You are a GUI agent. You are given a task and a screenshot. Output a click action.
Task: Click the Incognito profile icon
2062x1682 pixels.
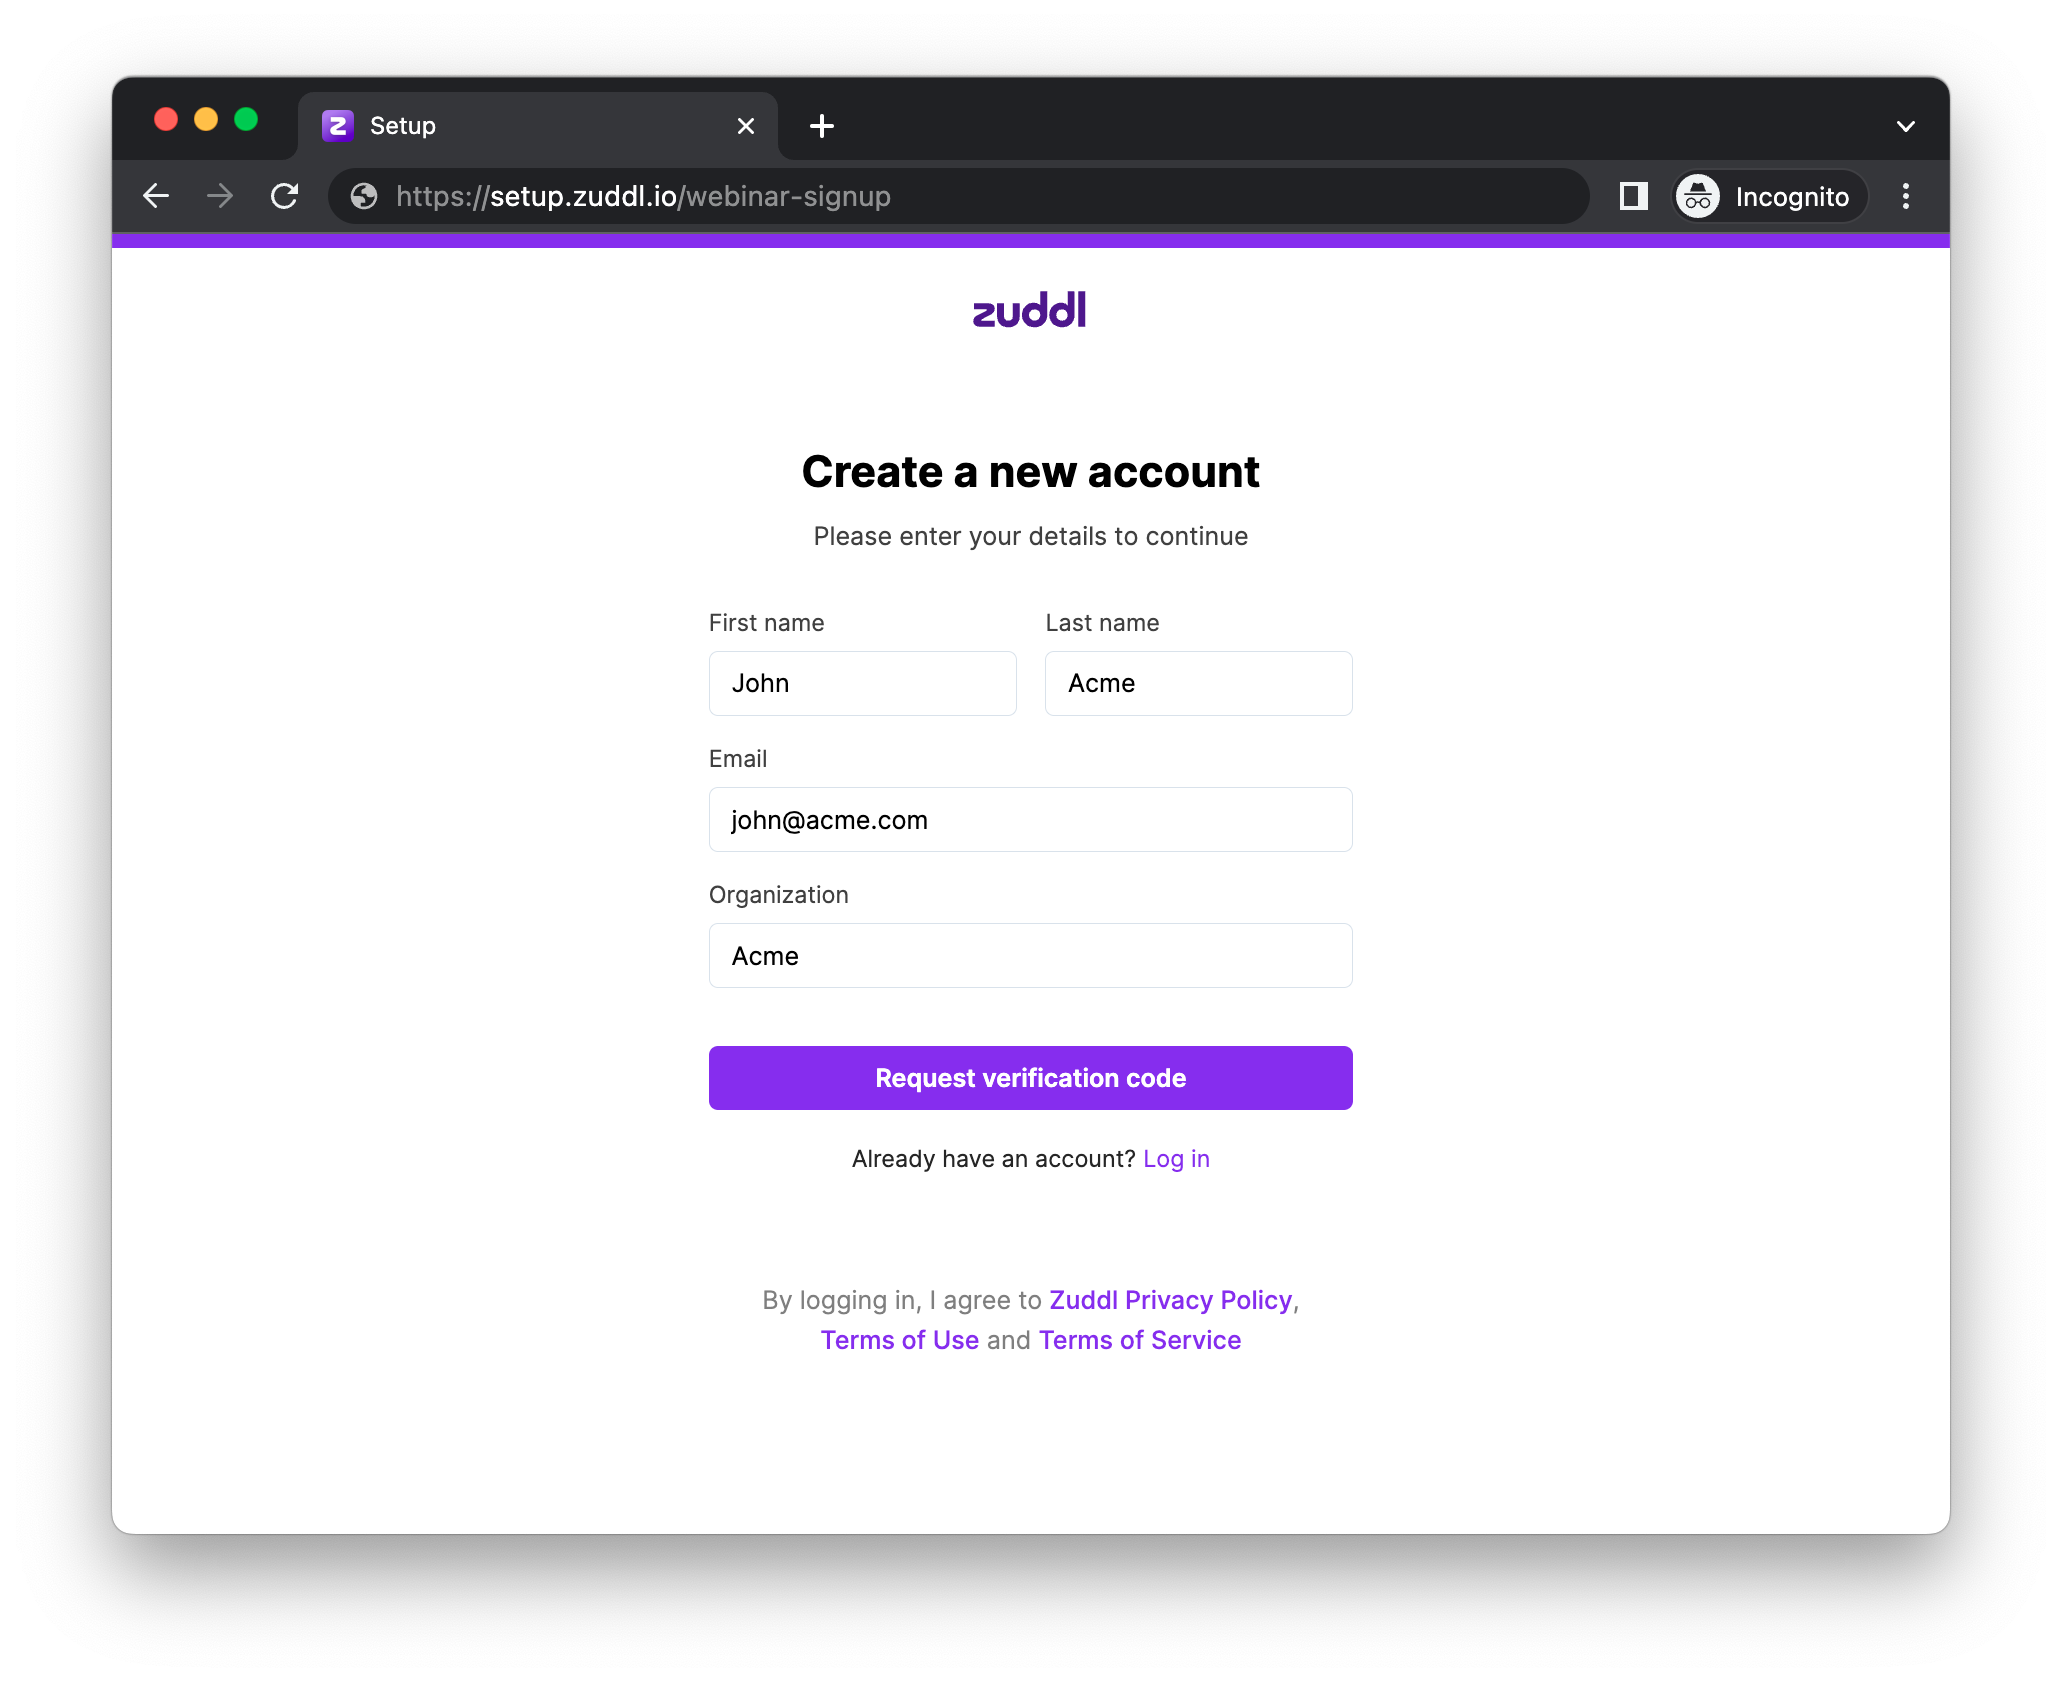pyautogui.click(x=1698, y=196)
